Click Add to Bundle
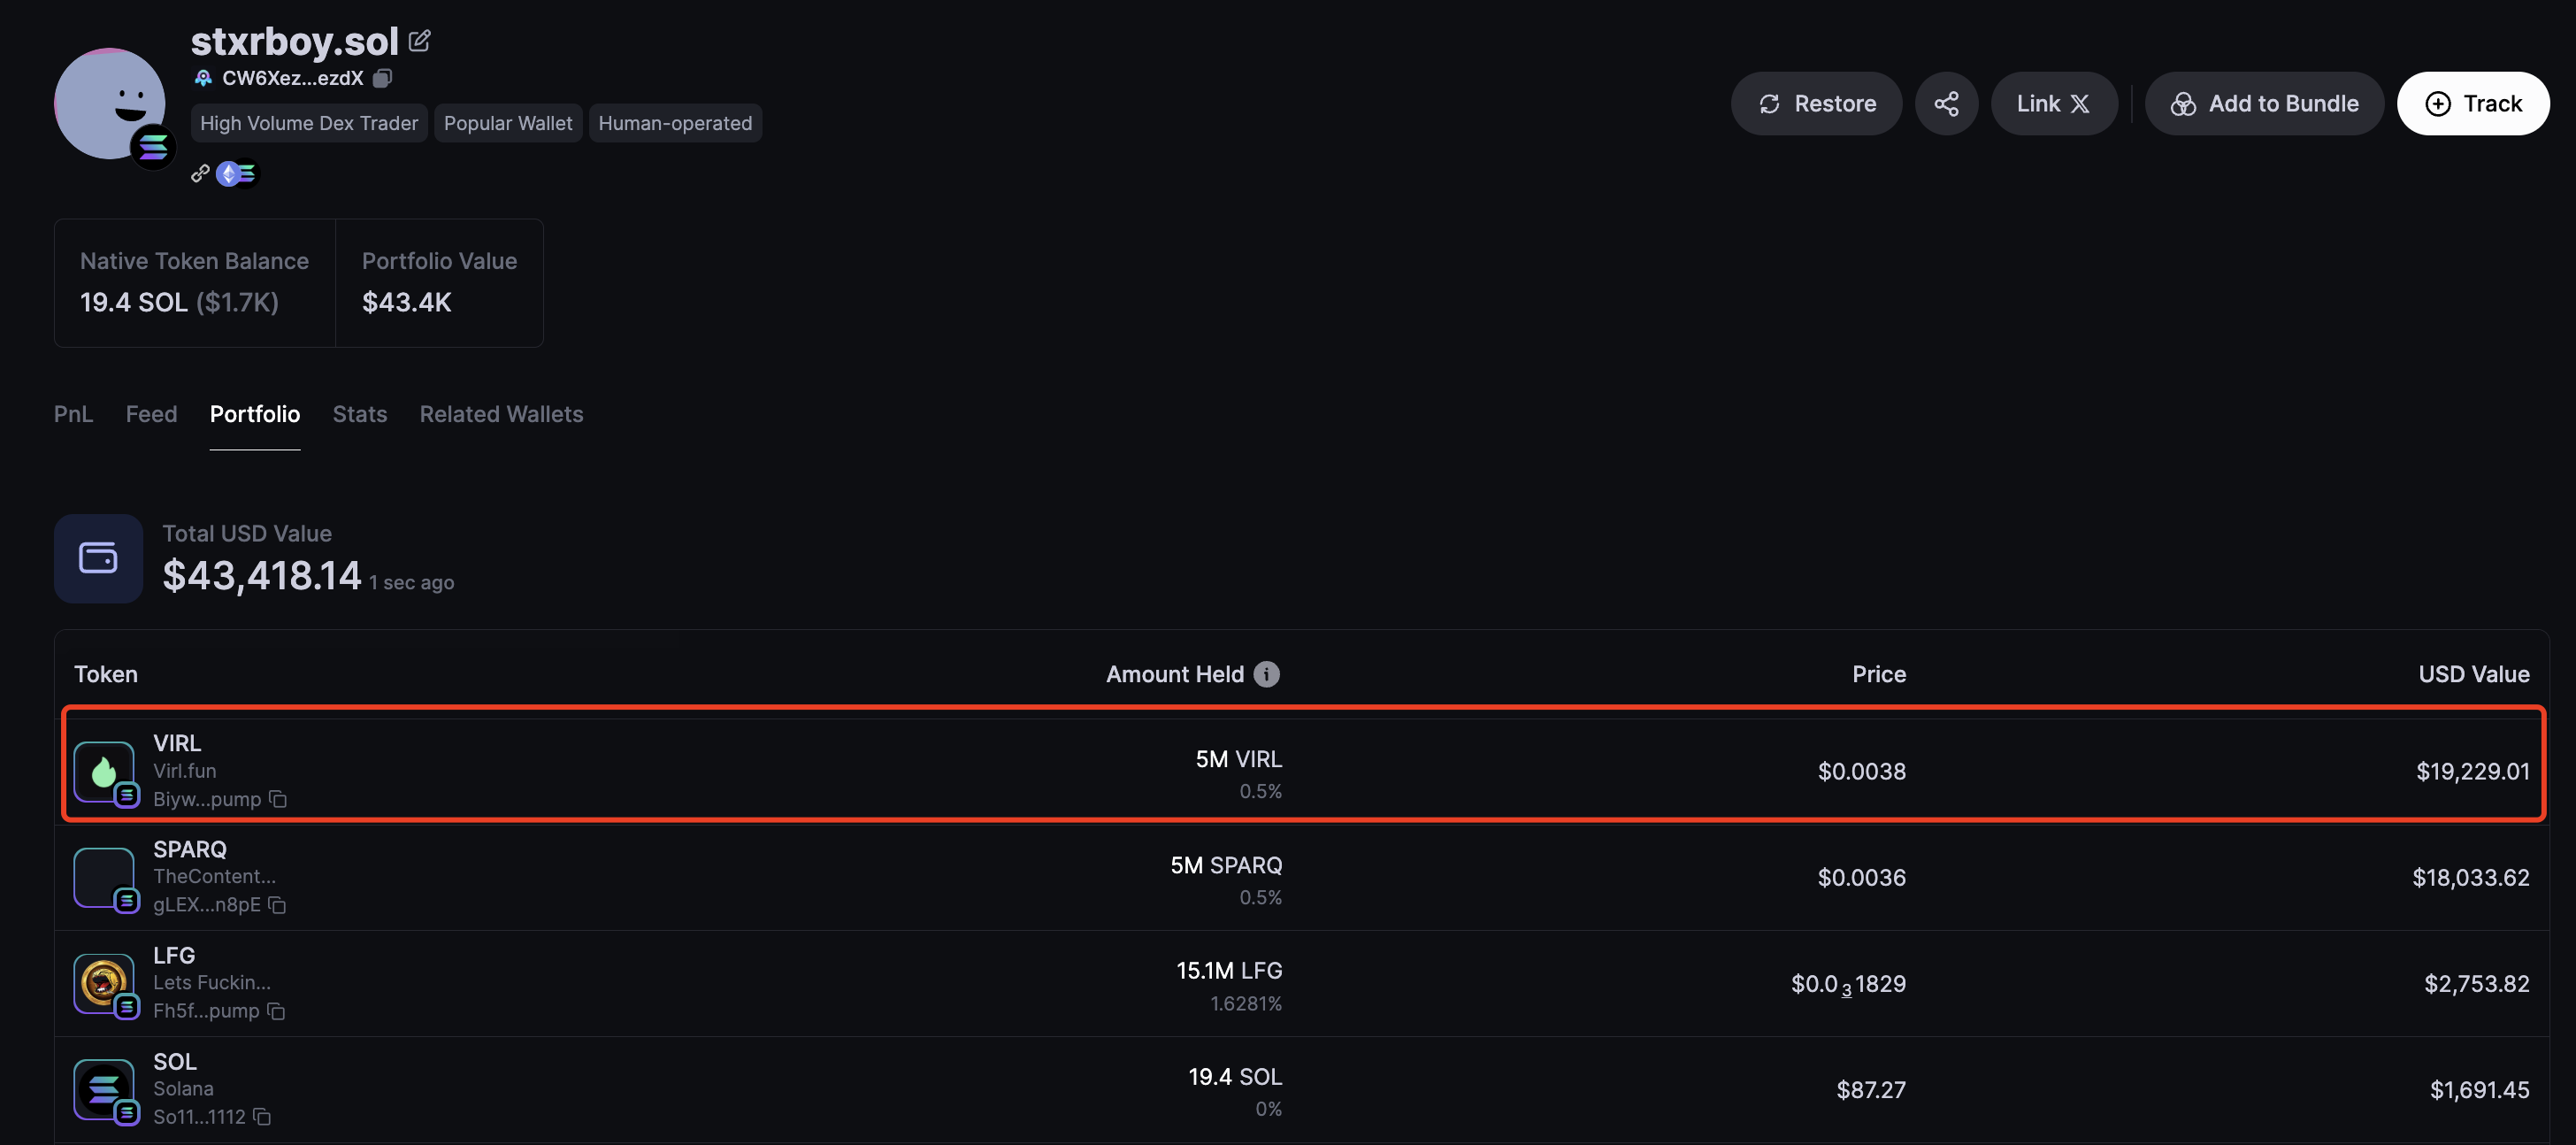The height and width of the screenshot is (1145, 2576). (x=2264, y=103)
